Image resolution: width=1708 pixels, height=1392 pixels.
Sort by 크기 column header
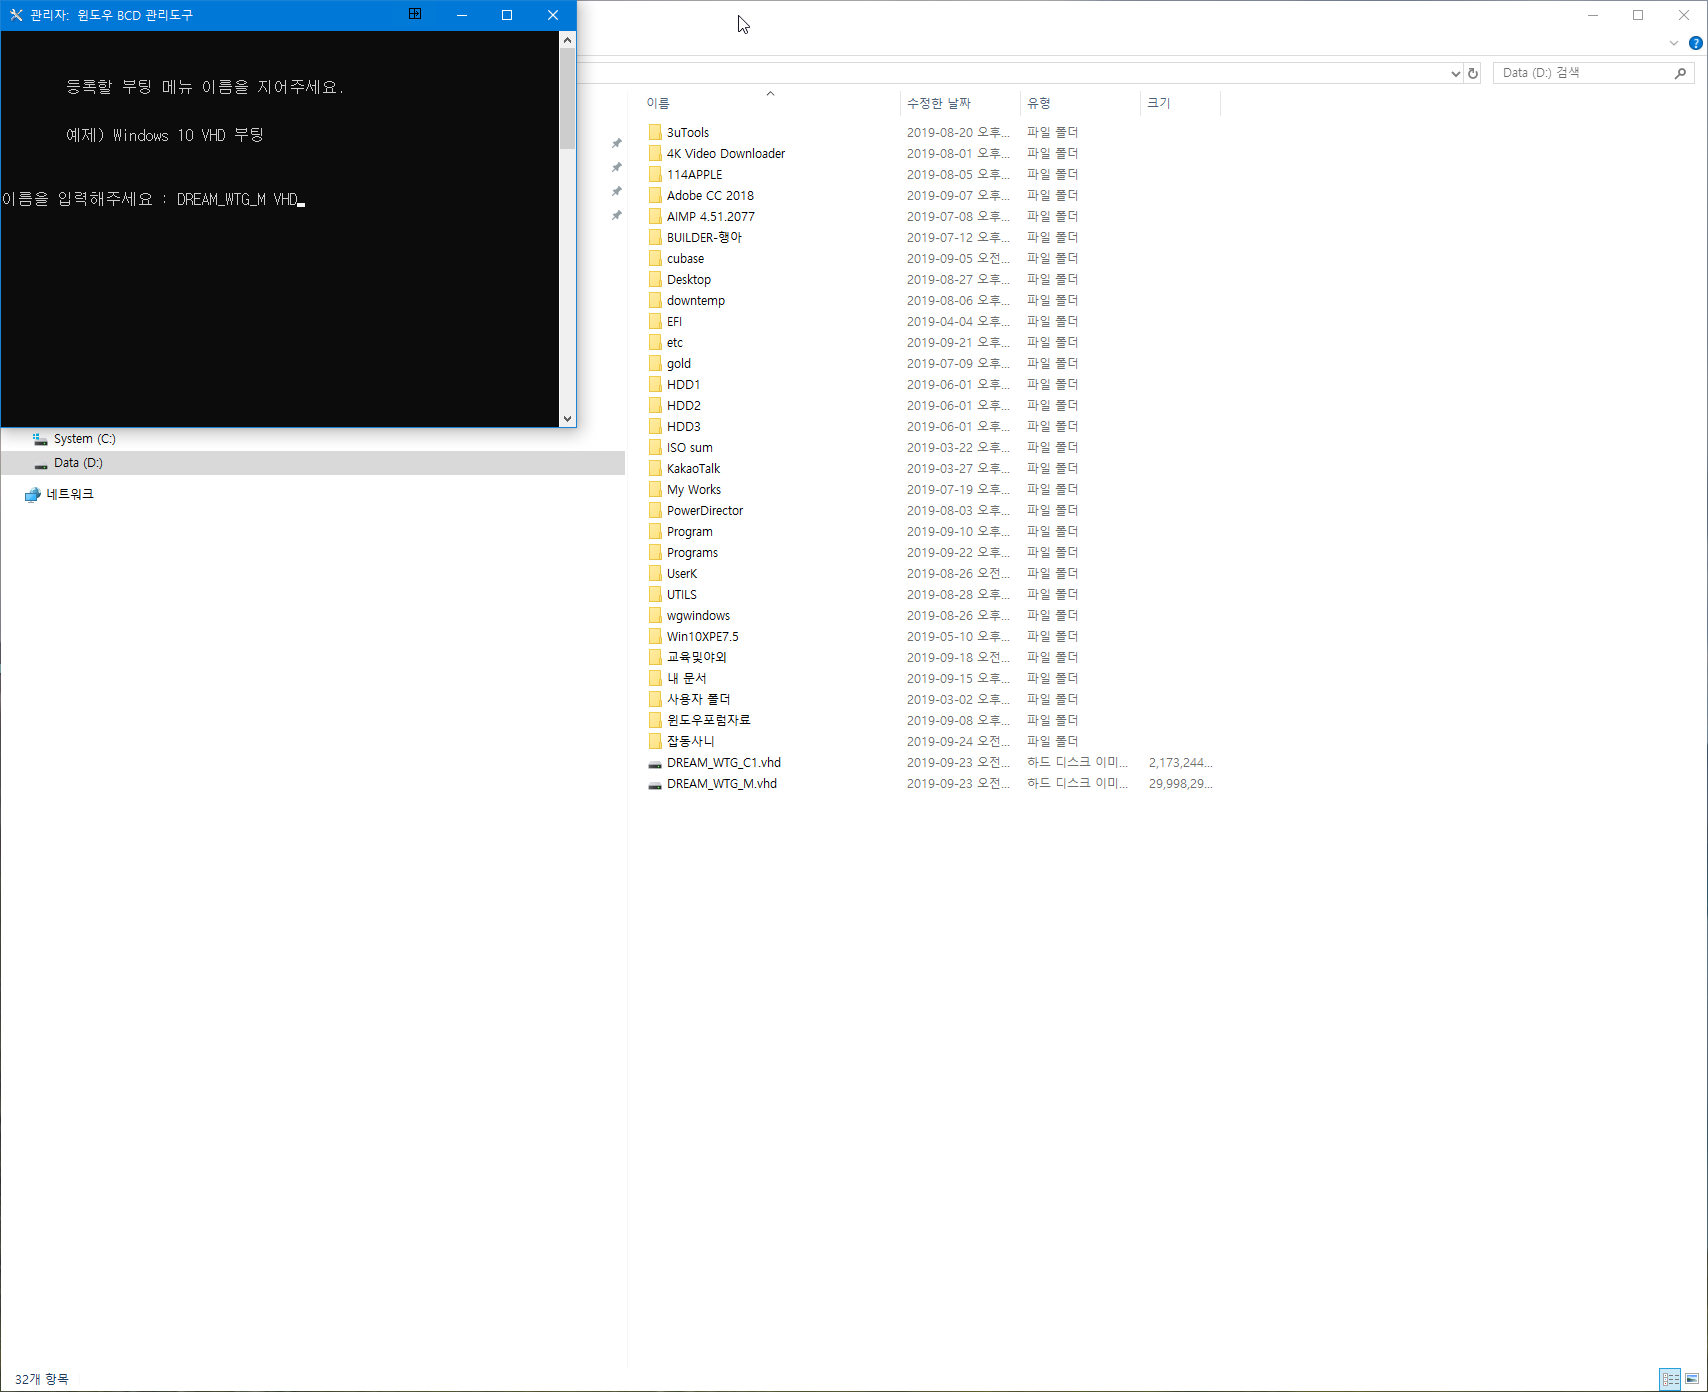(x=1159, y=103)
